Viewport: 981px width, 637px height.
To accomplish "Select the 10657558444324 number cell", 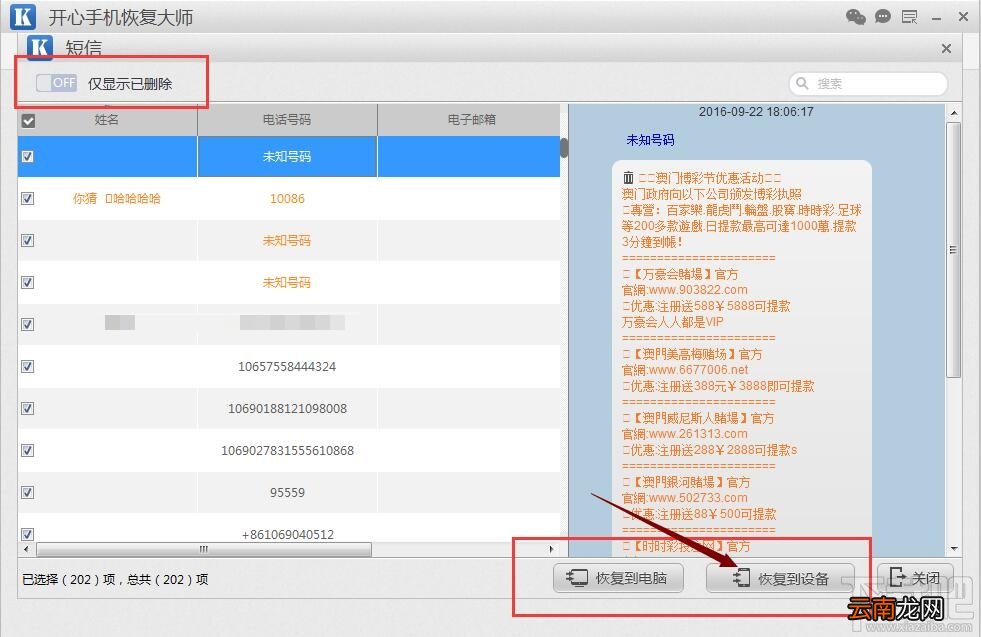I will [287, 367].
